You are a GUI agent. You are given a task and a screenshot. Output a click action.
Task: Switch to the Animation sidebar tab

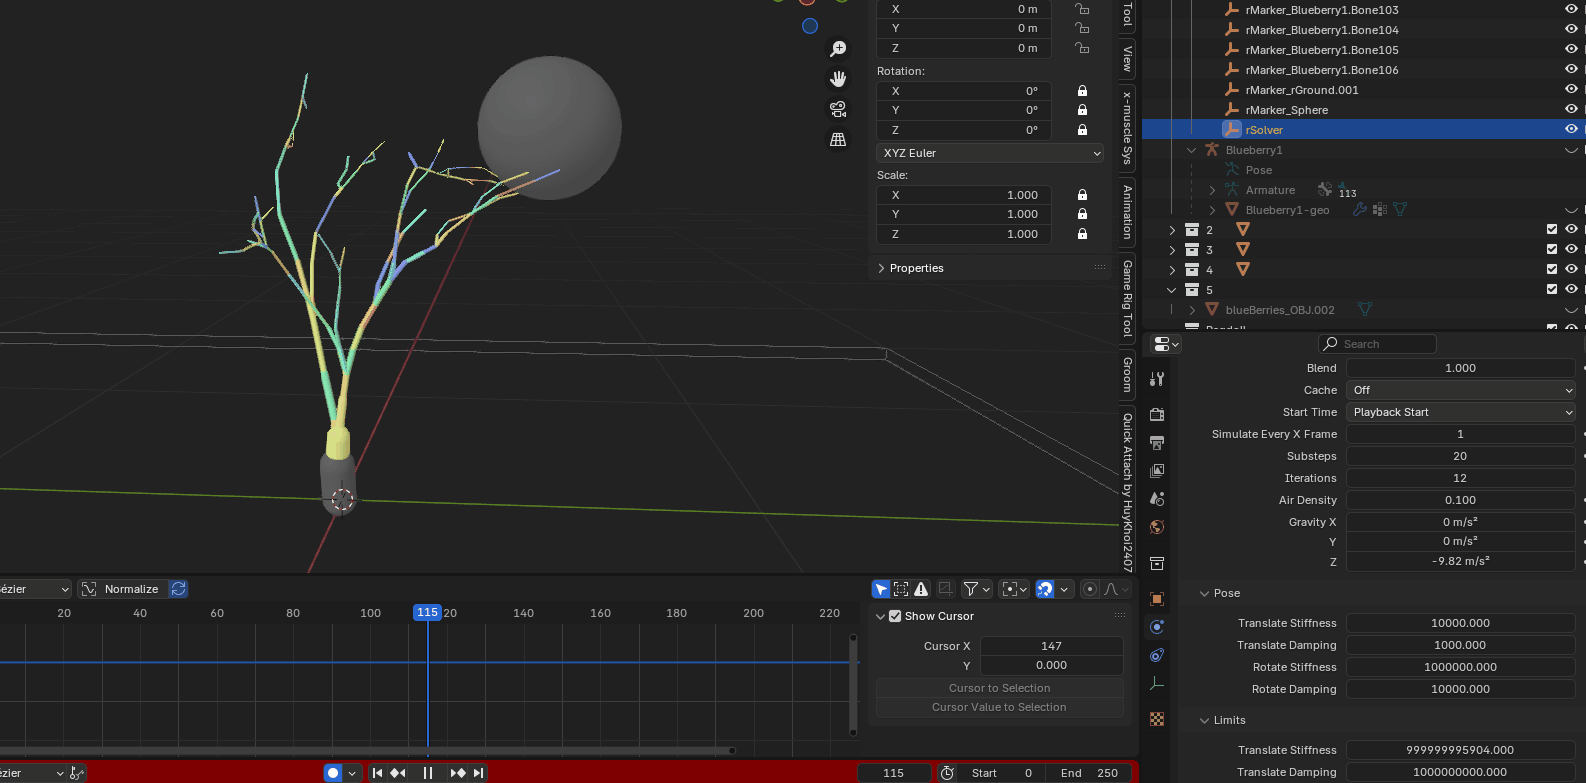[x=1127, y=212]
